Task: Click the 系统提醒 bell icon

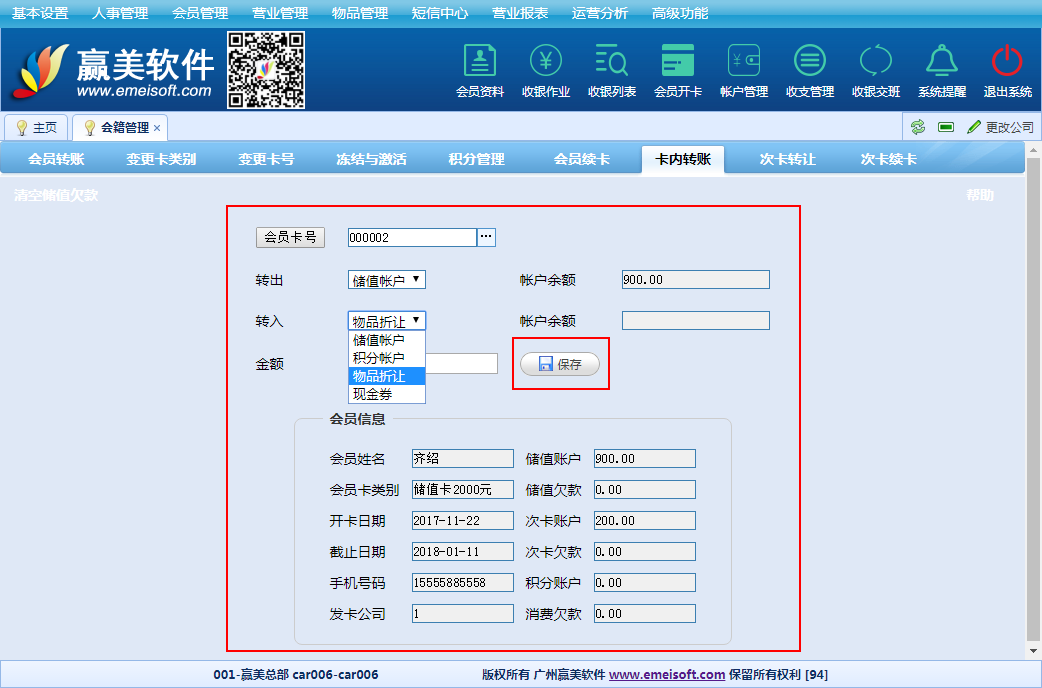Action: [942, 62]
